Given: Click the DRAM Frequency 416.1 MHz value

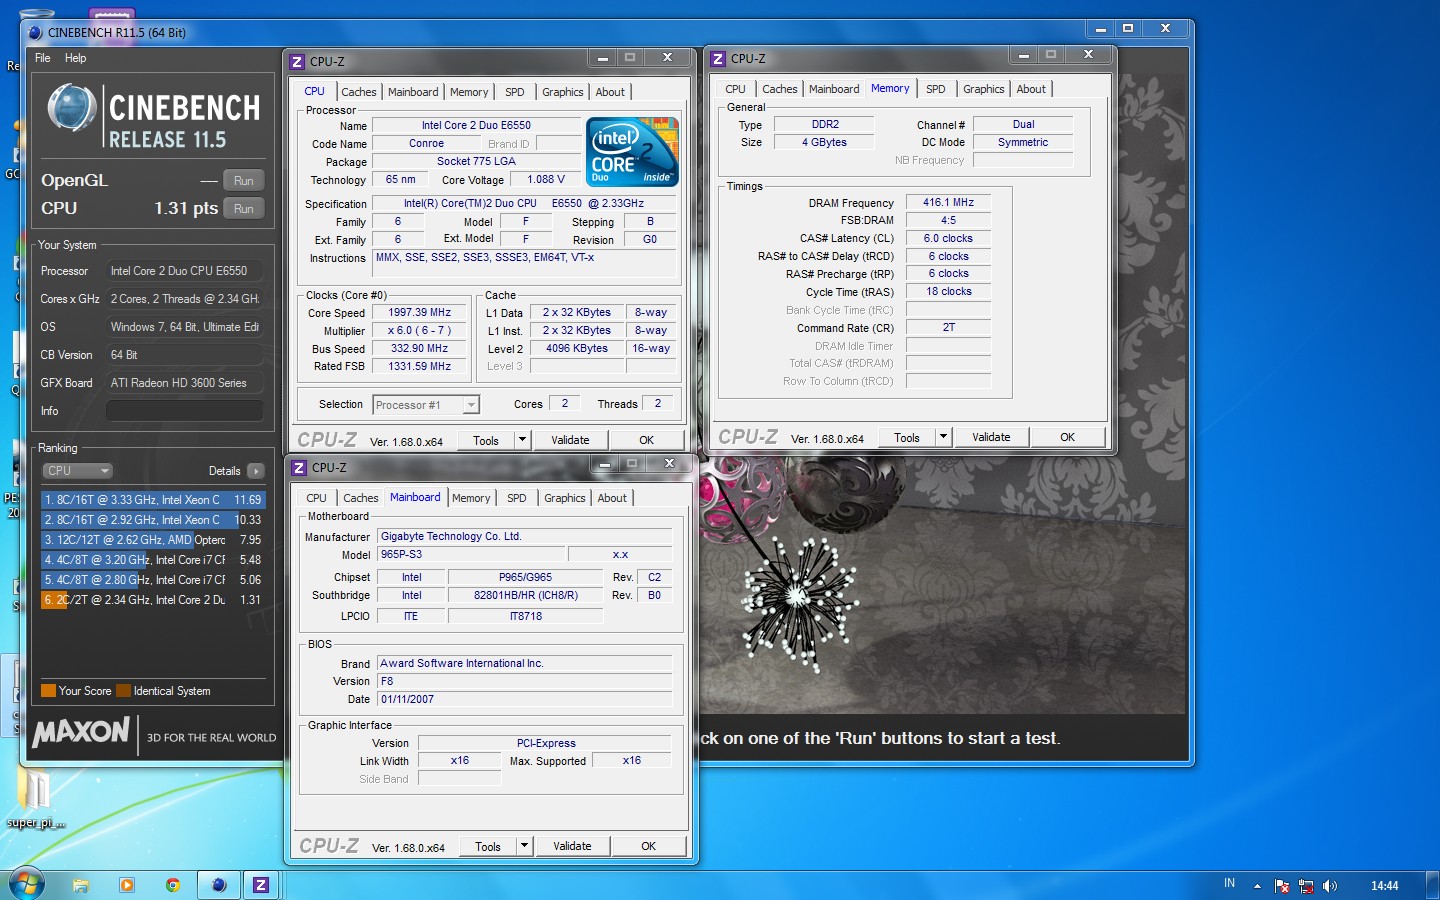Looking at the screenshot, I should (x=948, y=202).
